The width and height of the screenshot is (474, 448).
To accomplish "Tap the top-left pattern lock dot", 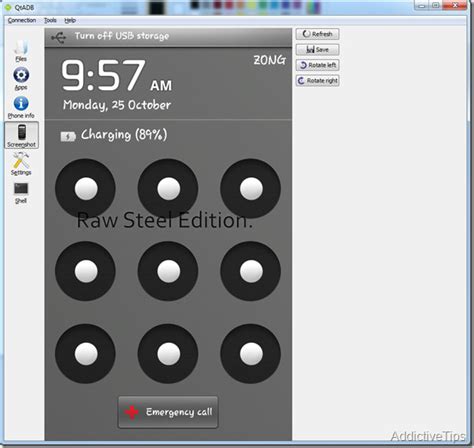I will tap(86, 189).
